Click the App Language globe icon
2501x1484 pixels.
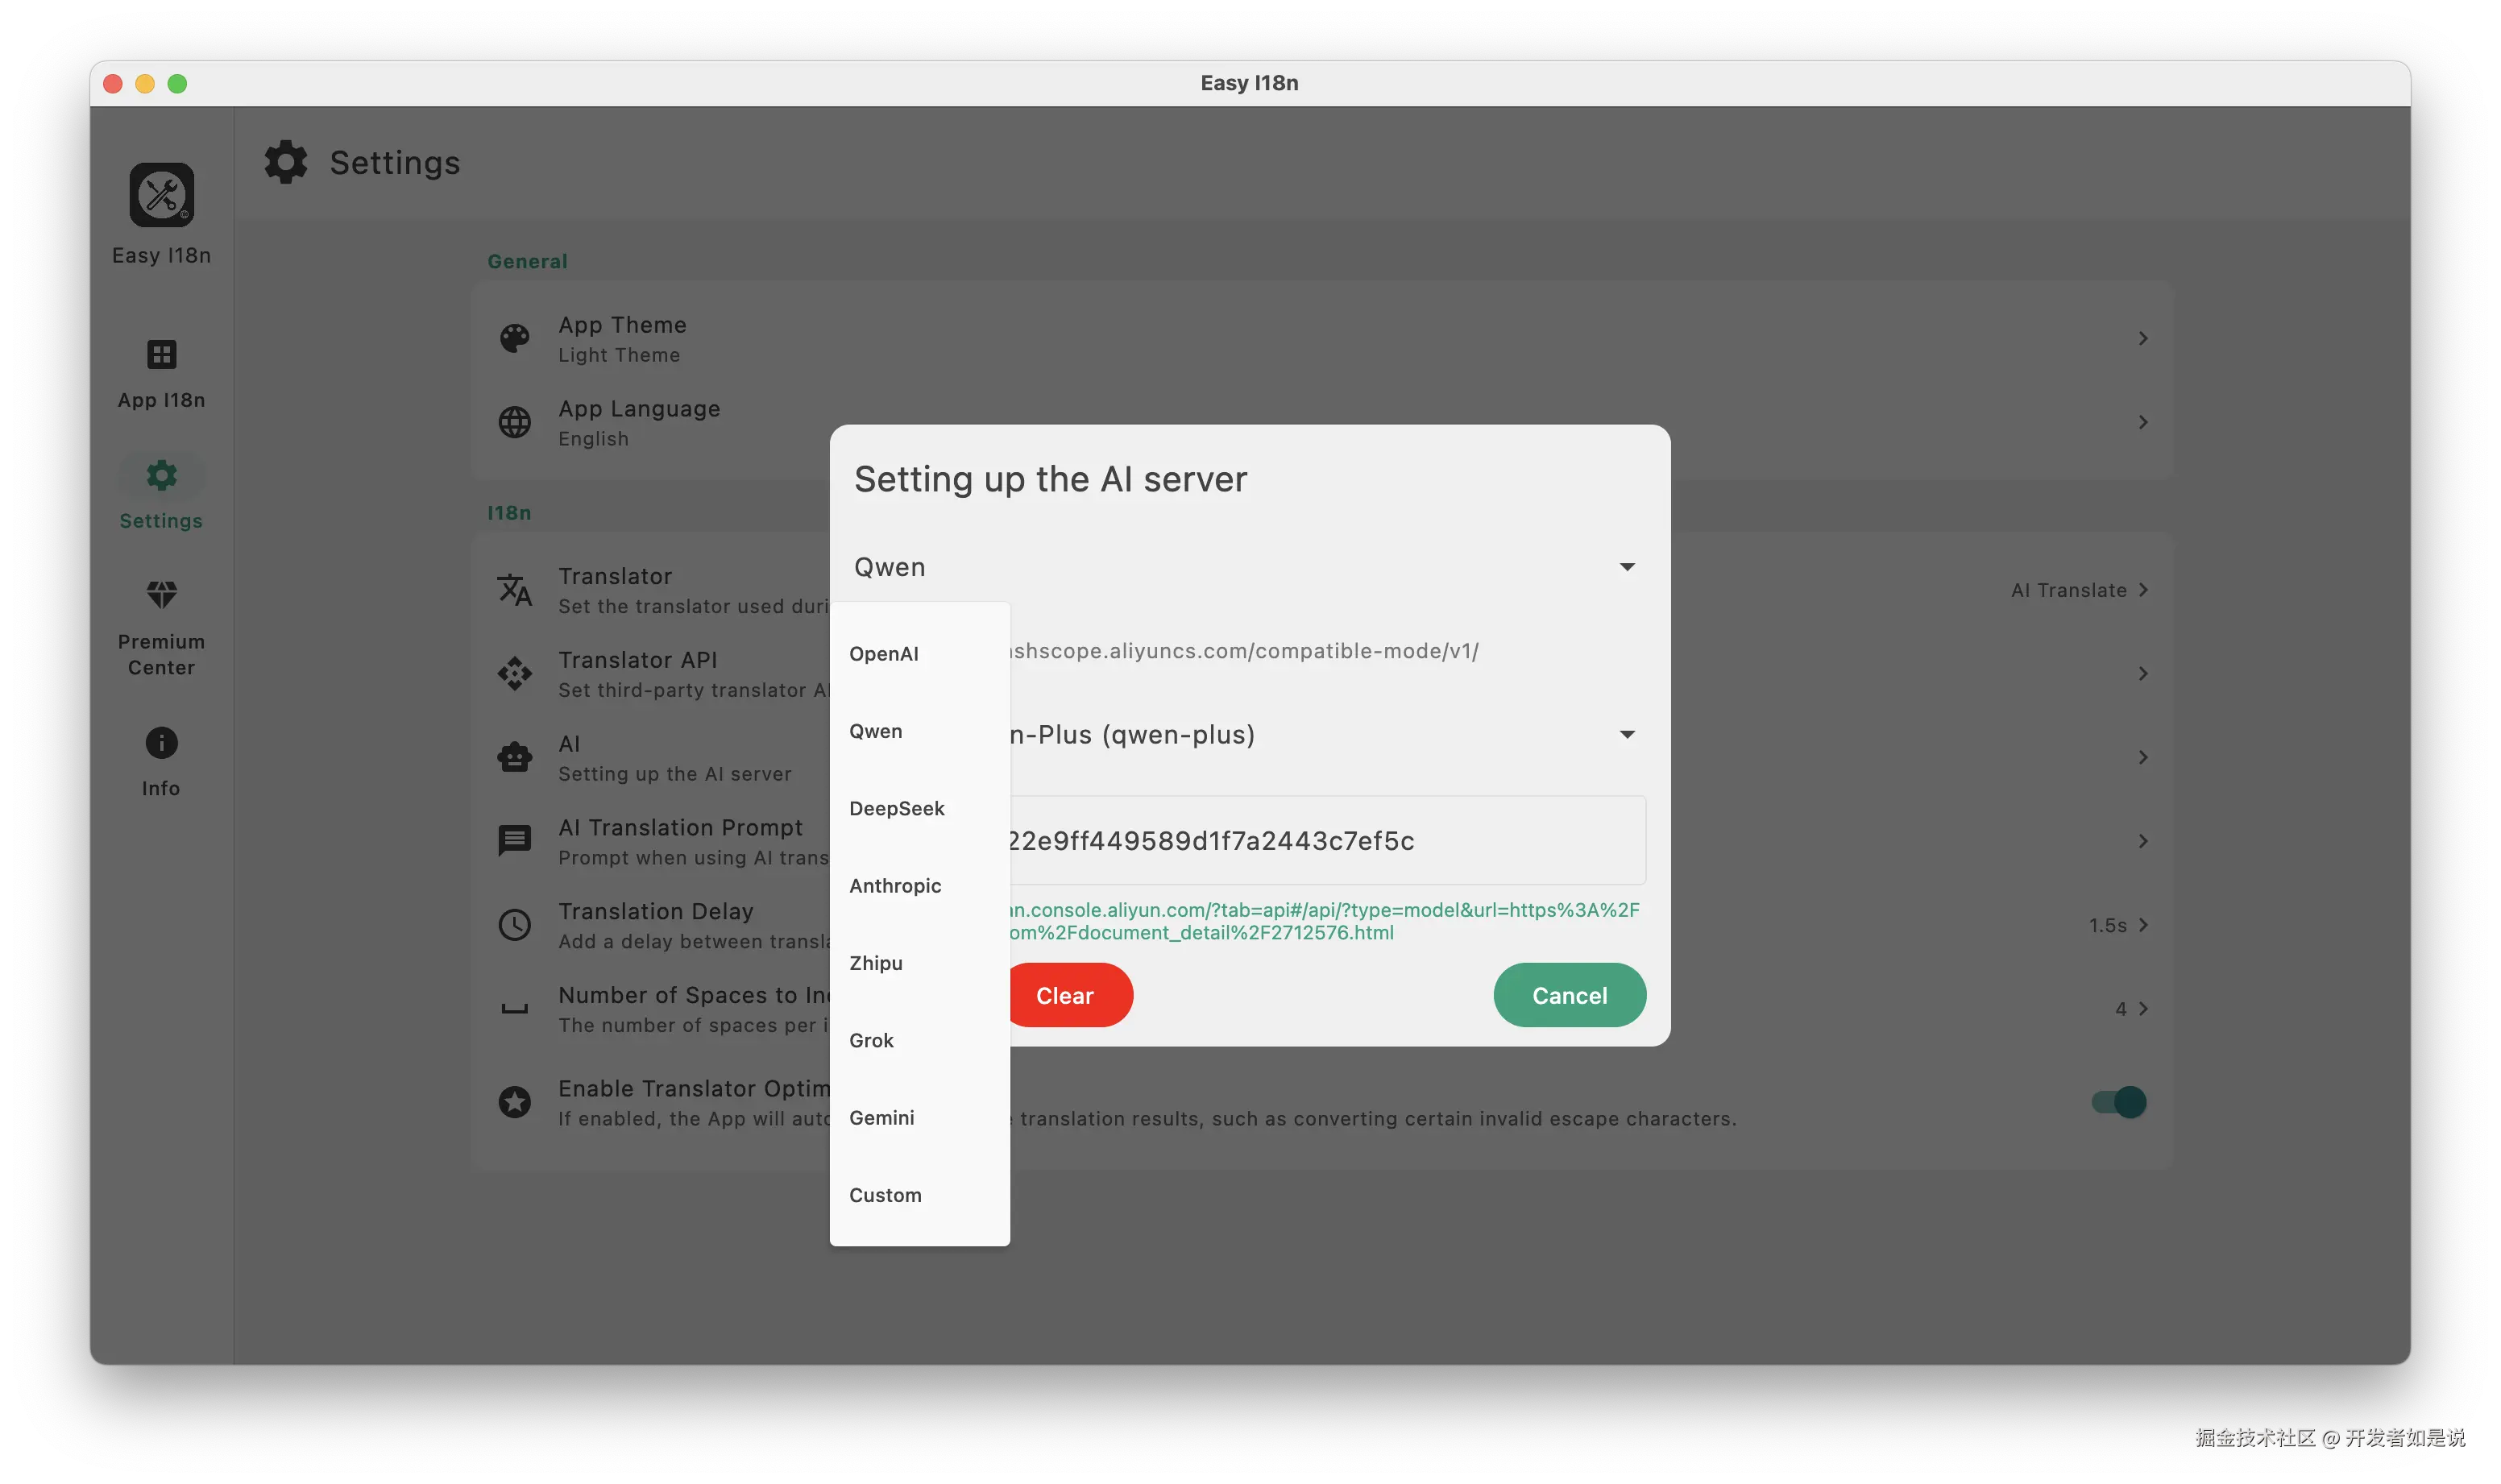tap(515, 422)
